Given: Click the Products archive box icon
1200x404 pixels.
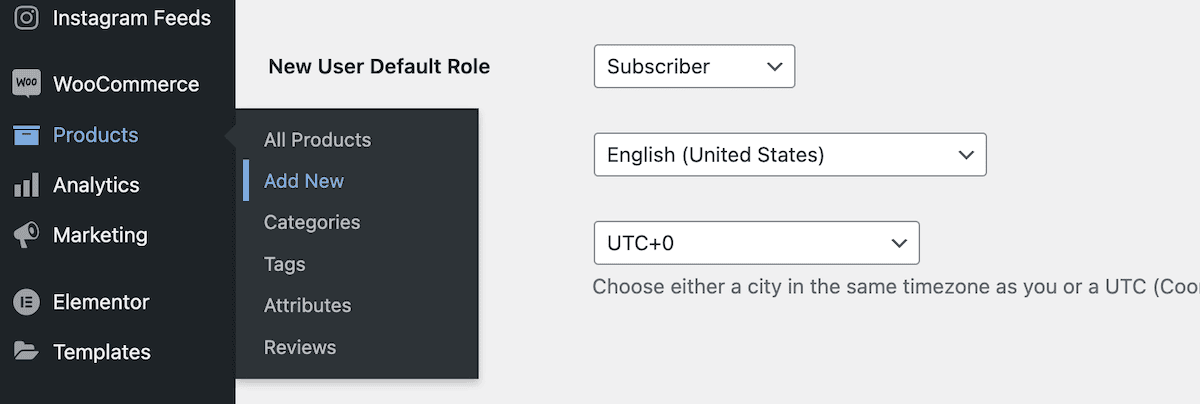Looking at the screenshot, I should point(26,135).
